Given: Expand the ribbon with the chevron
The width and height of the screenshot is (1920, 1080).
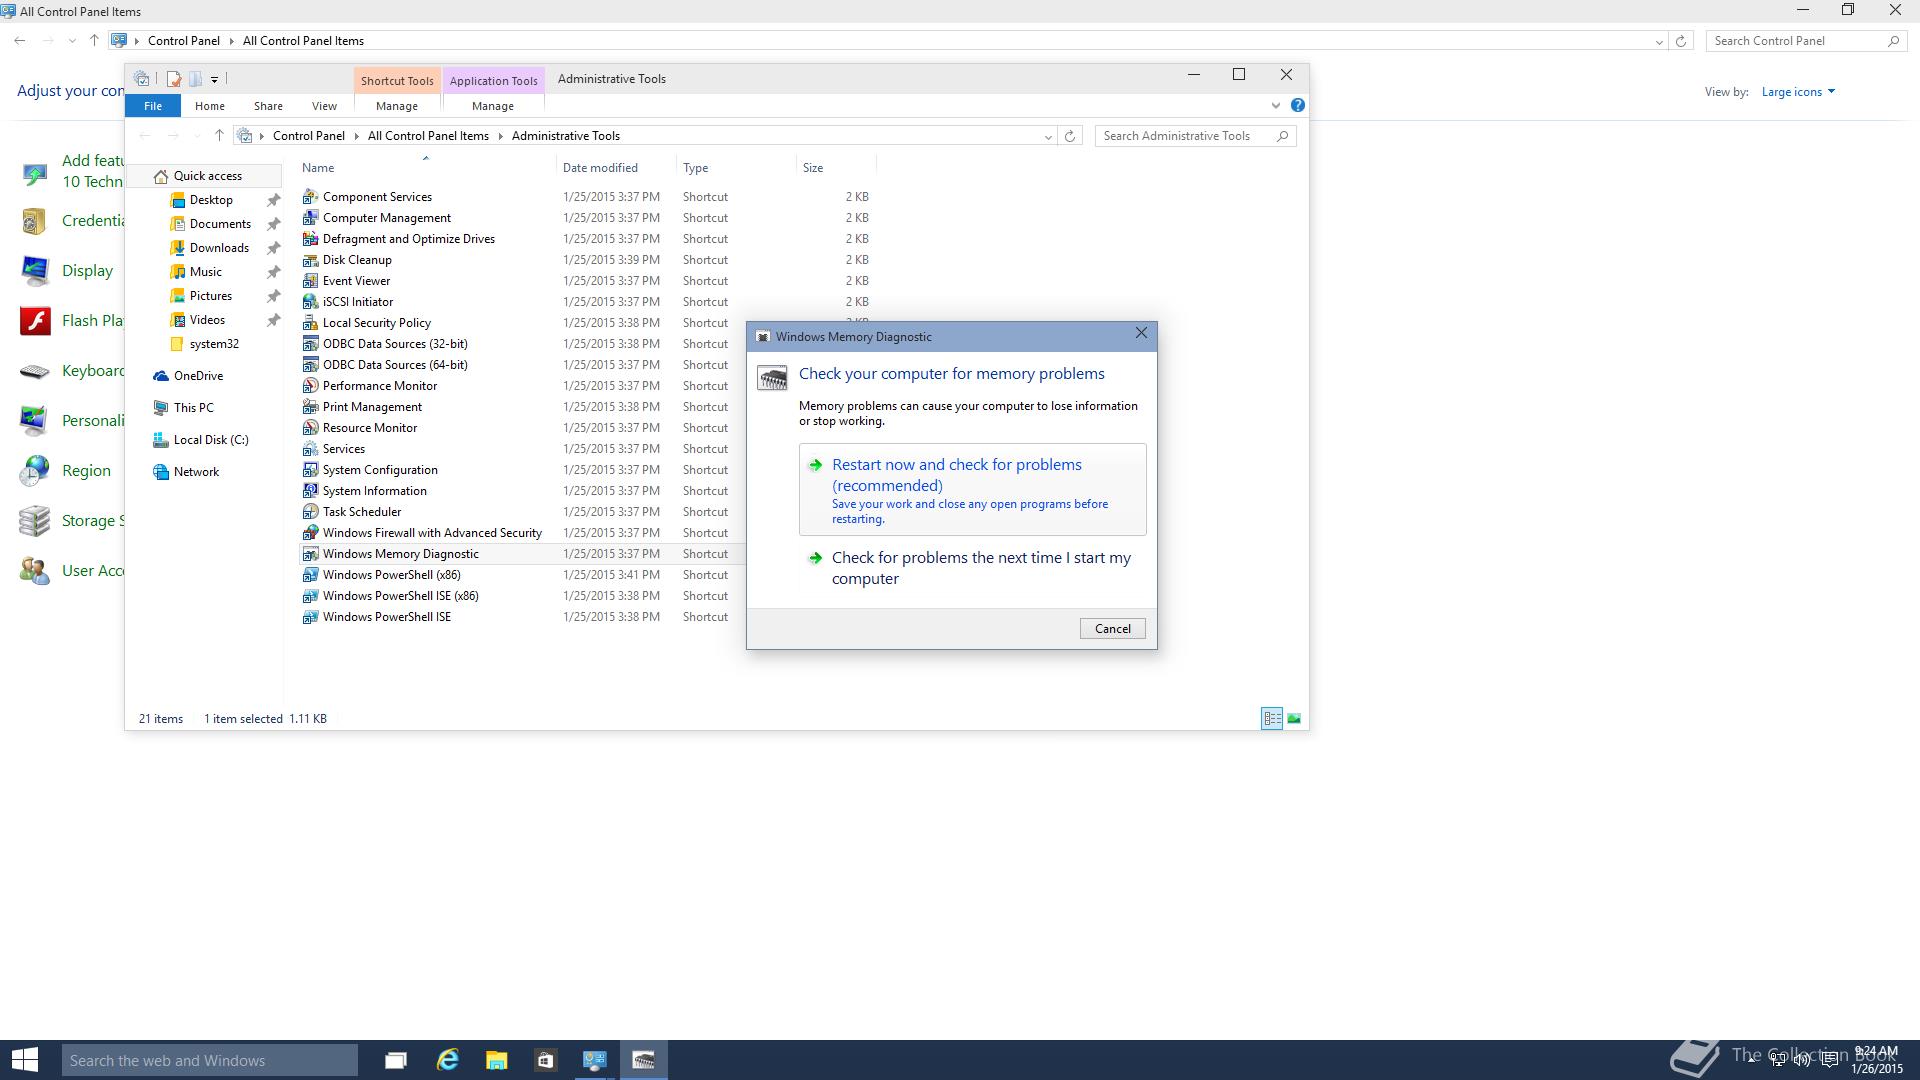Looking at the screenshot, I should click(1275, 105).
